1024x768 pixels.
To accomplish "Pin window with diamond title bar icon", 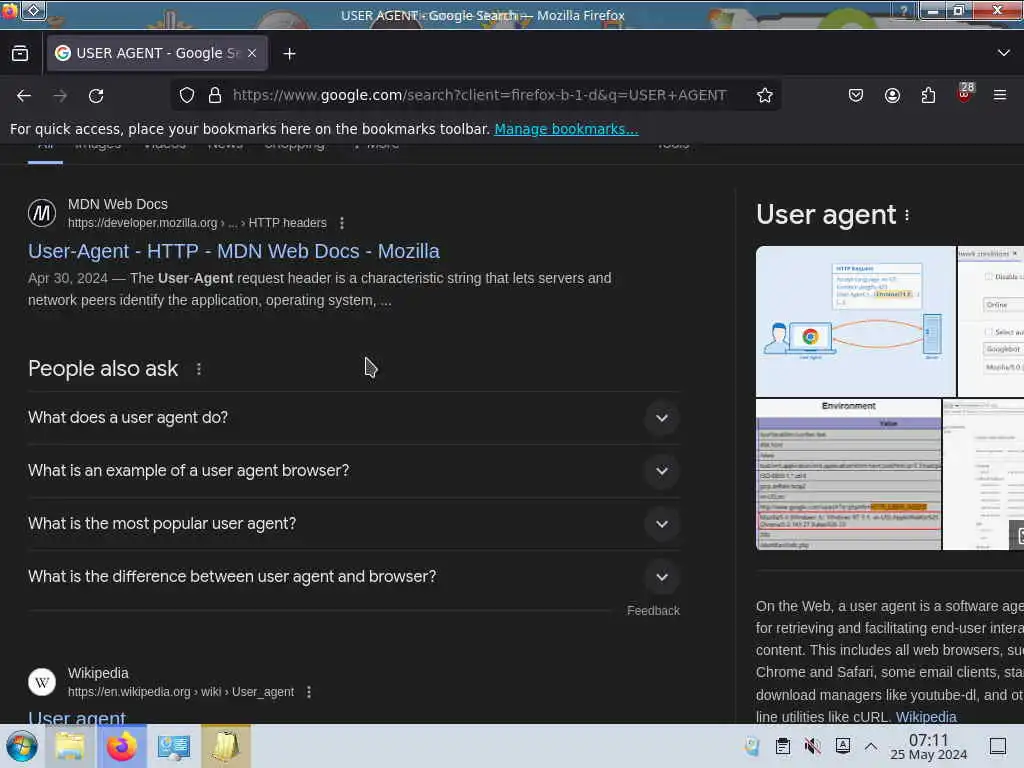I will pos(34,10).
